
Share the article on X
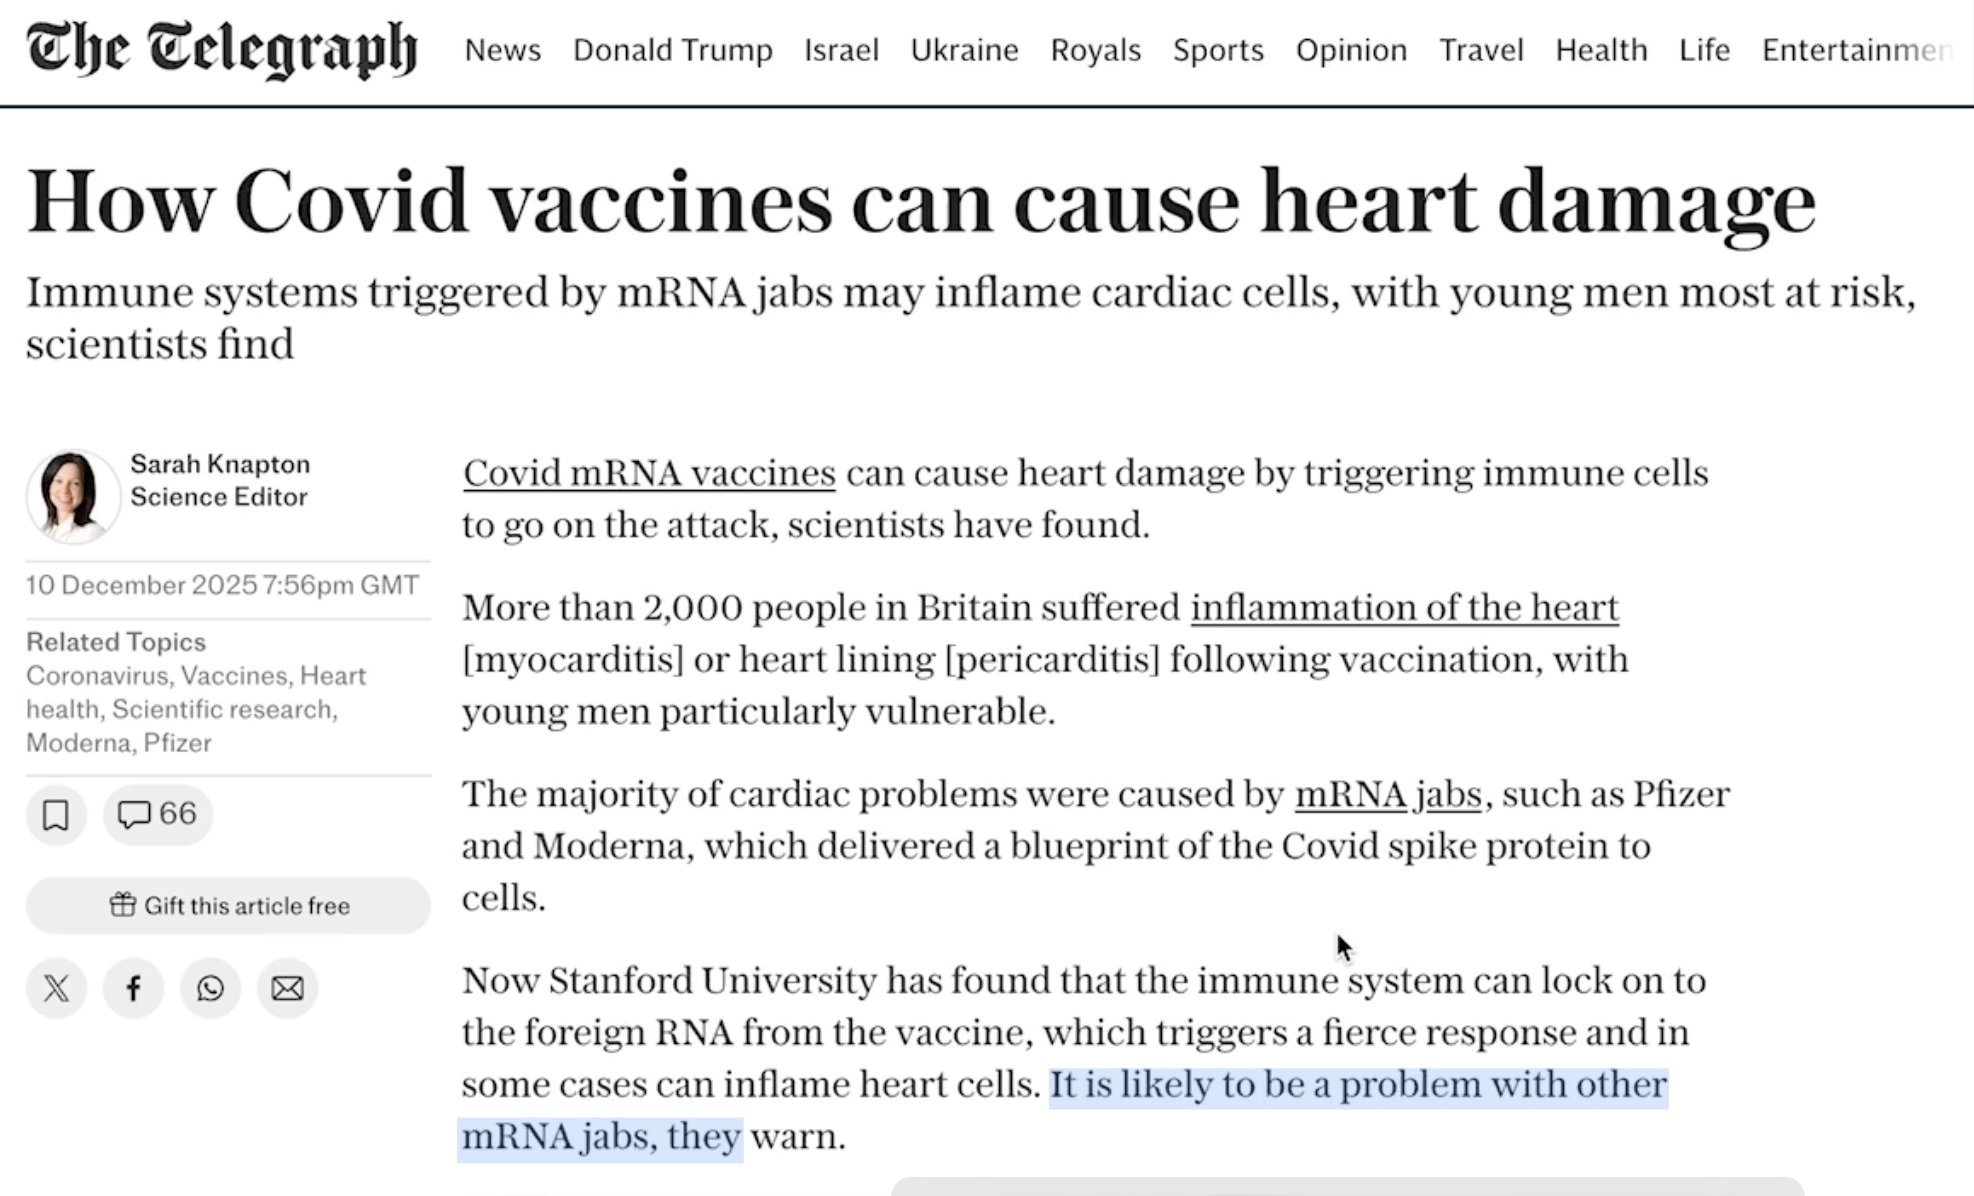coord(57,989)
